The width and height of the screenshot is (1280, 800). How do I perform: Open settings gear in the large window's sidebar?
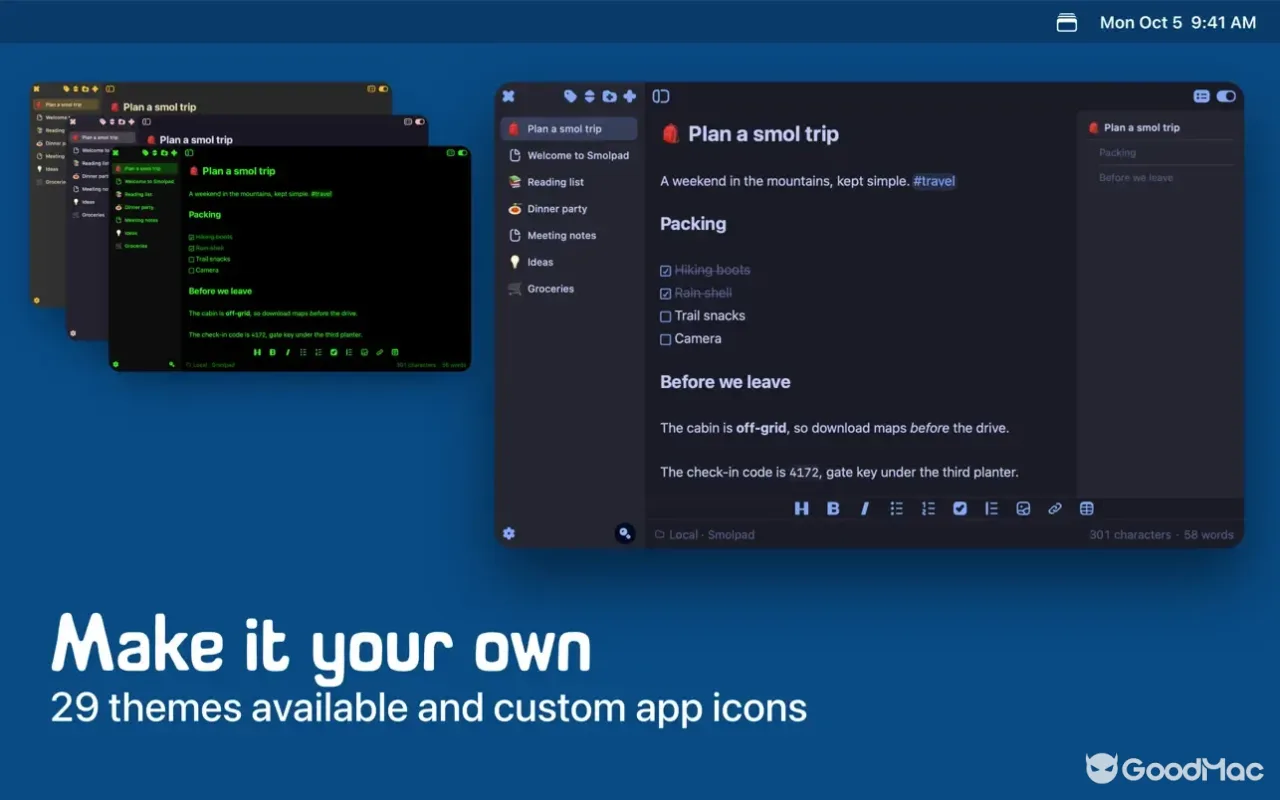point(509,533)
